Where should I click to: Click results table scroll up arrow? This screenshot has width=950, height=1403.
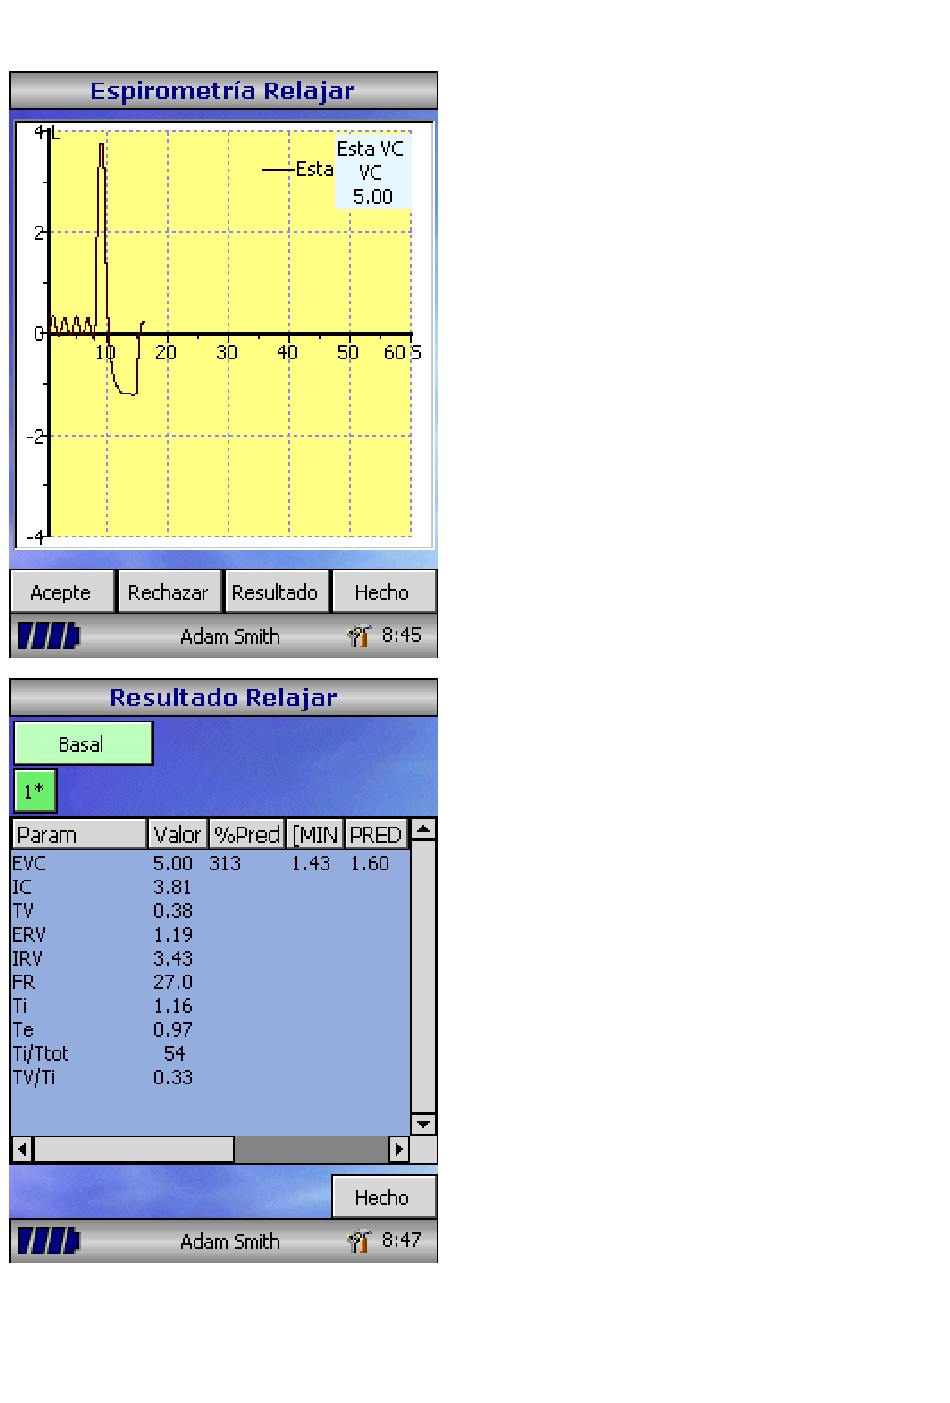tap(424, 830)
